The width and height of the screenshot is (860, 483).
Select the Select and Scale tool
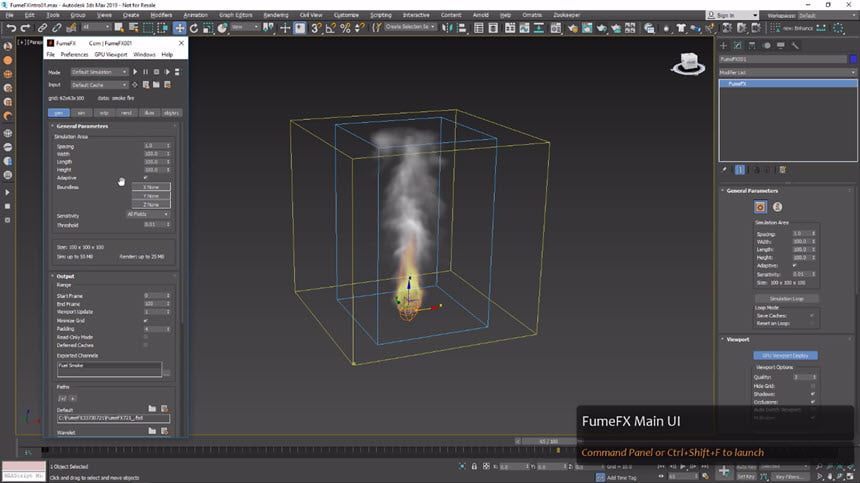pos(208,28)
